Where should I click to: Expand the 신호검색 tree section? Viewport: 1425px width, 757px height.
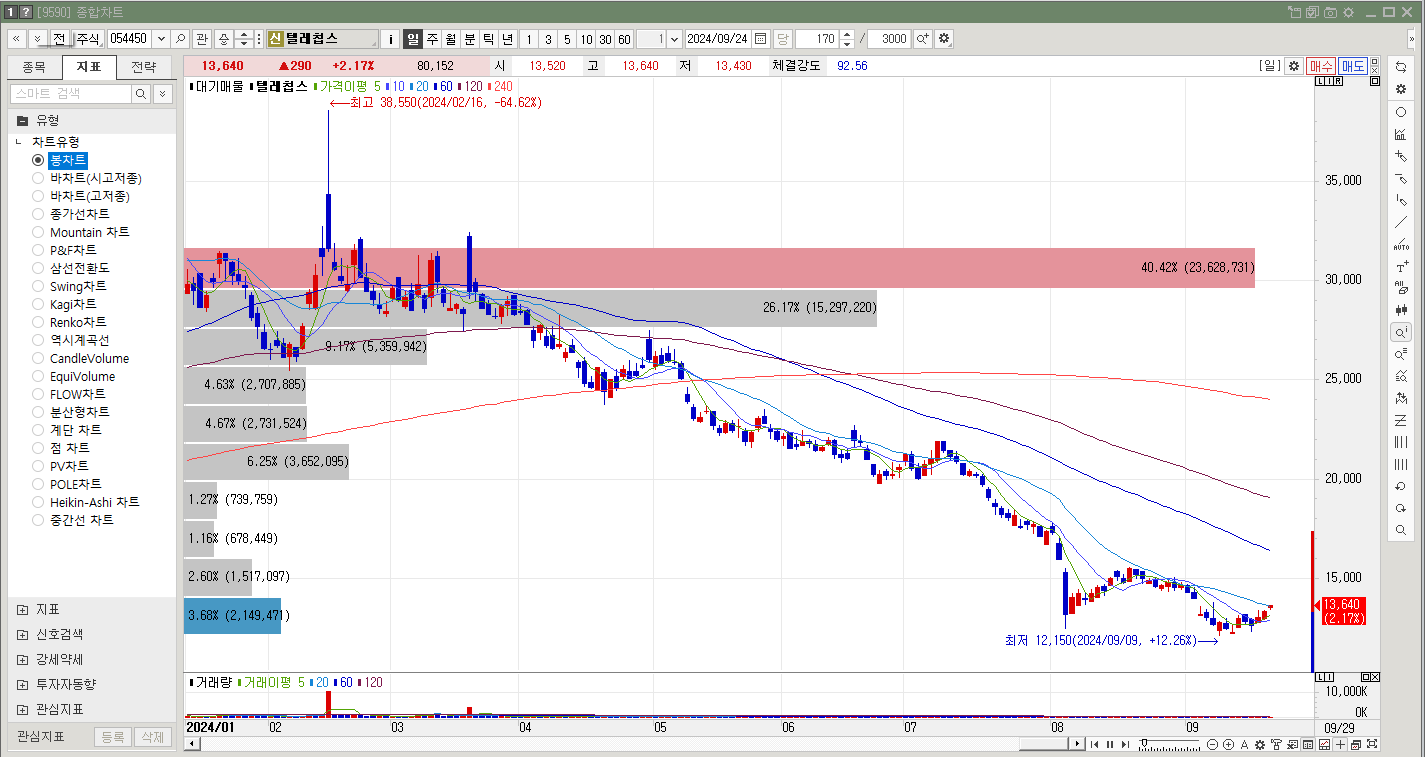click(x=22, y=634)
